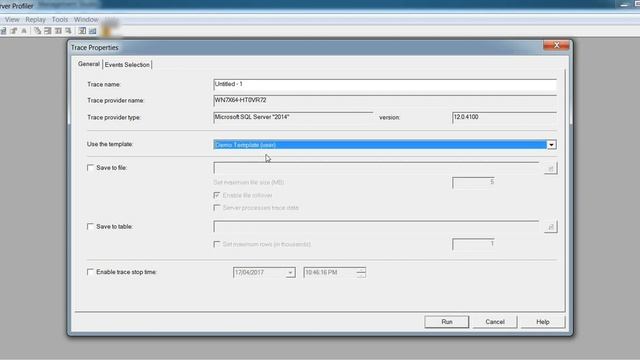This screenshot has width=640, height=360.
Task: Click the Trace name input field
Action: pyautogui.click(x=385, y=84)
